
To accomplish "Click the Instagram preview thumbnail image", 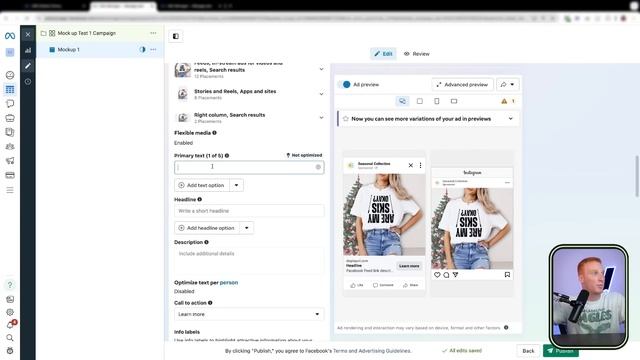I will (472, 228).
